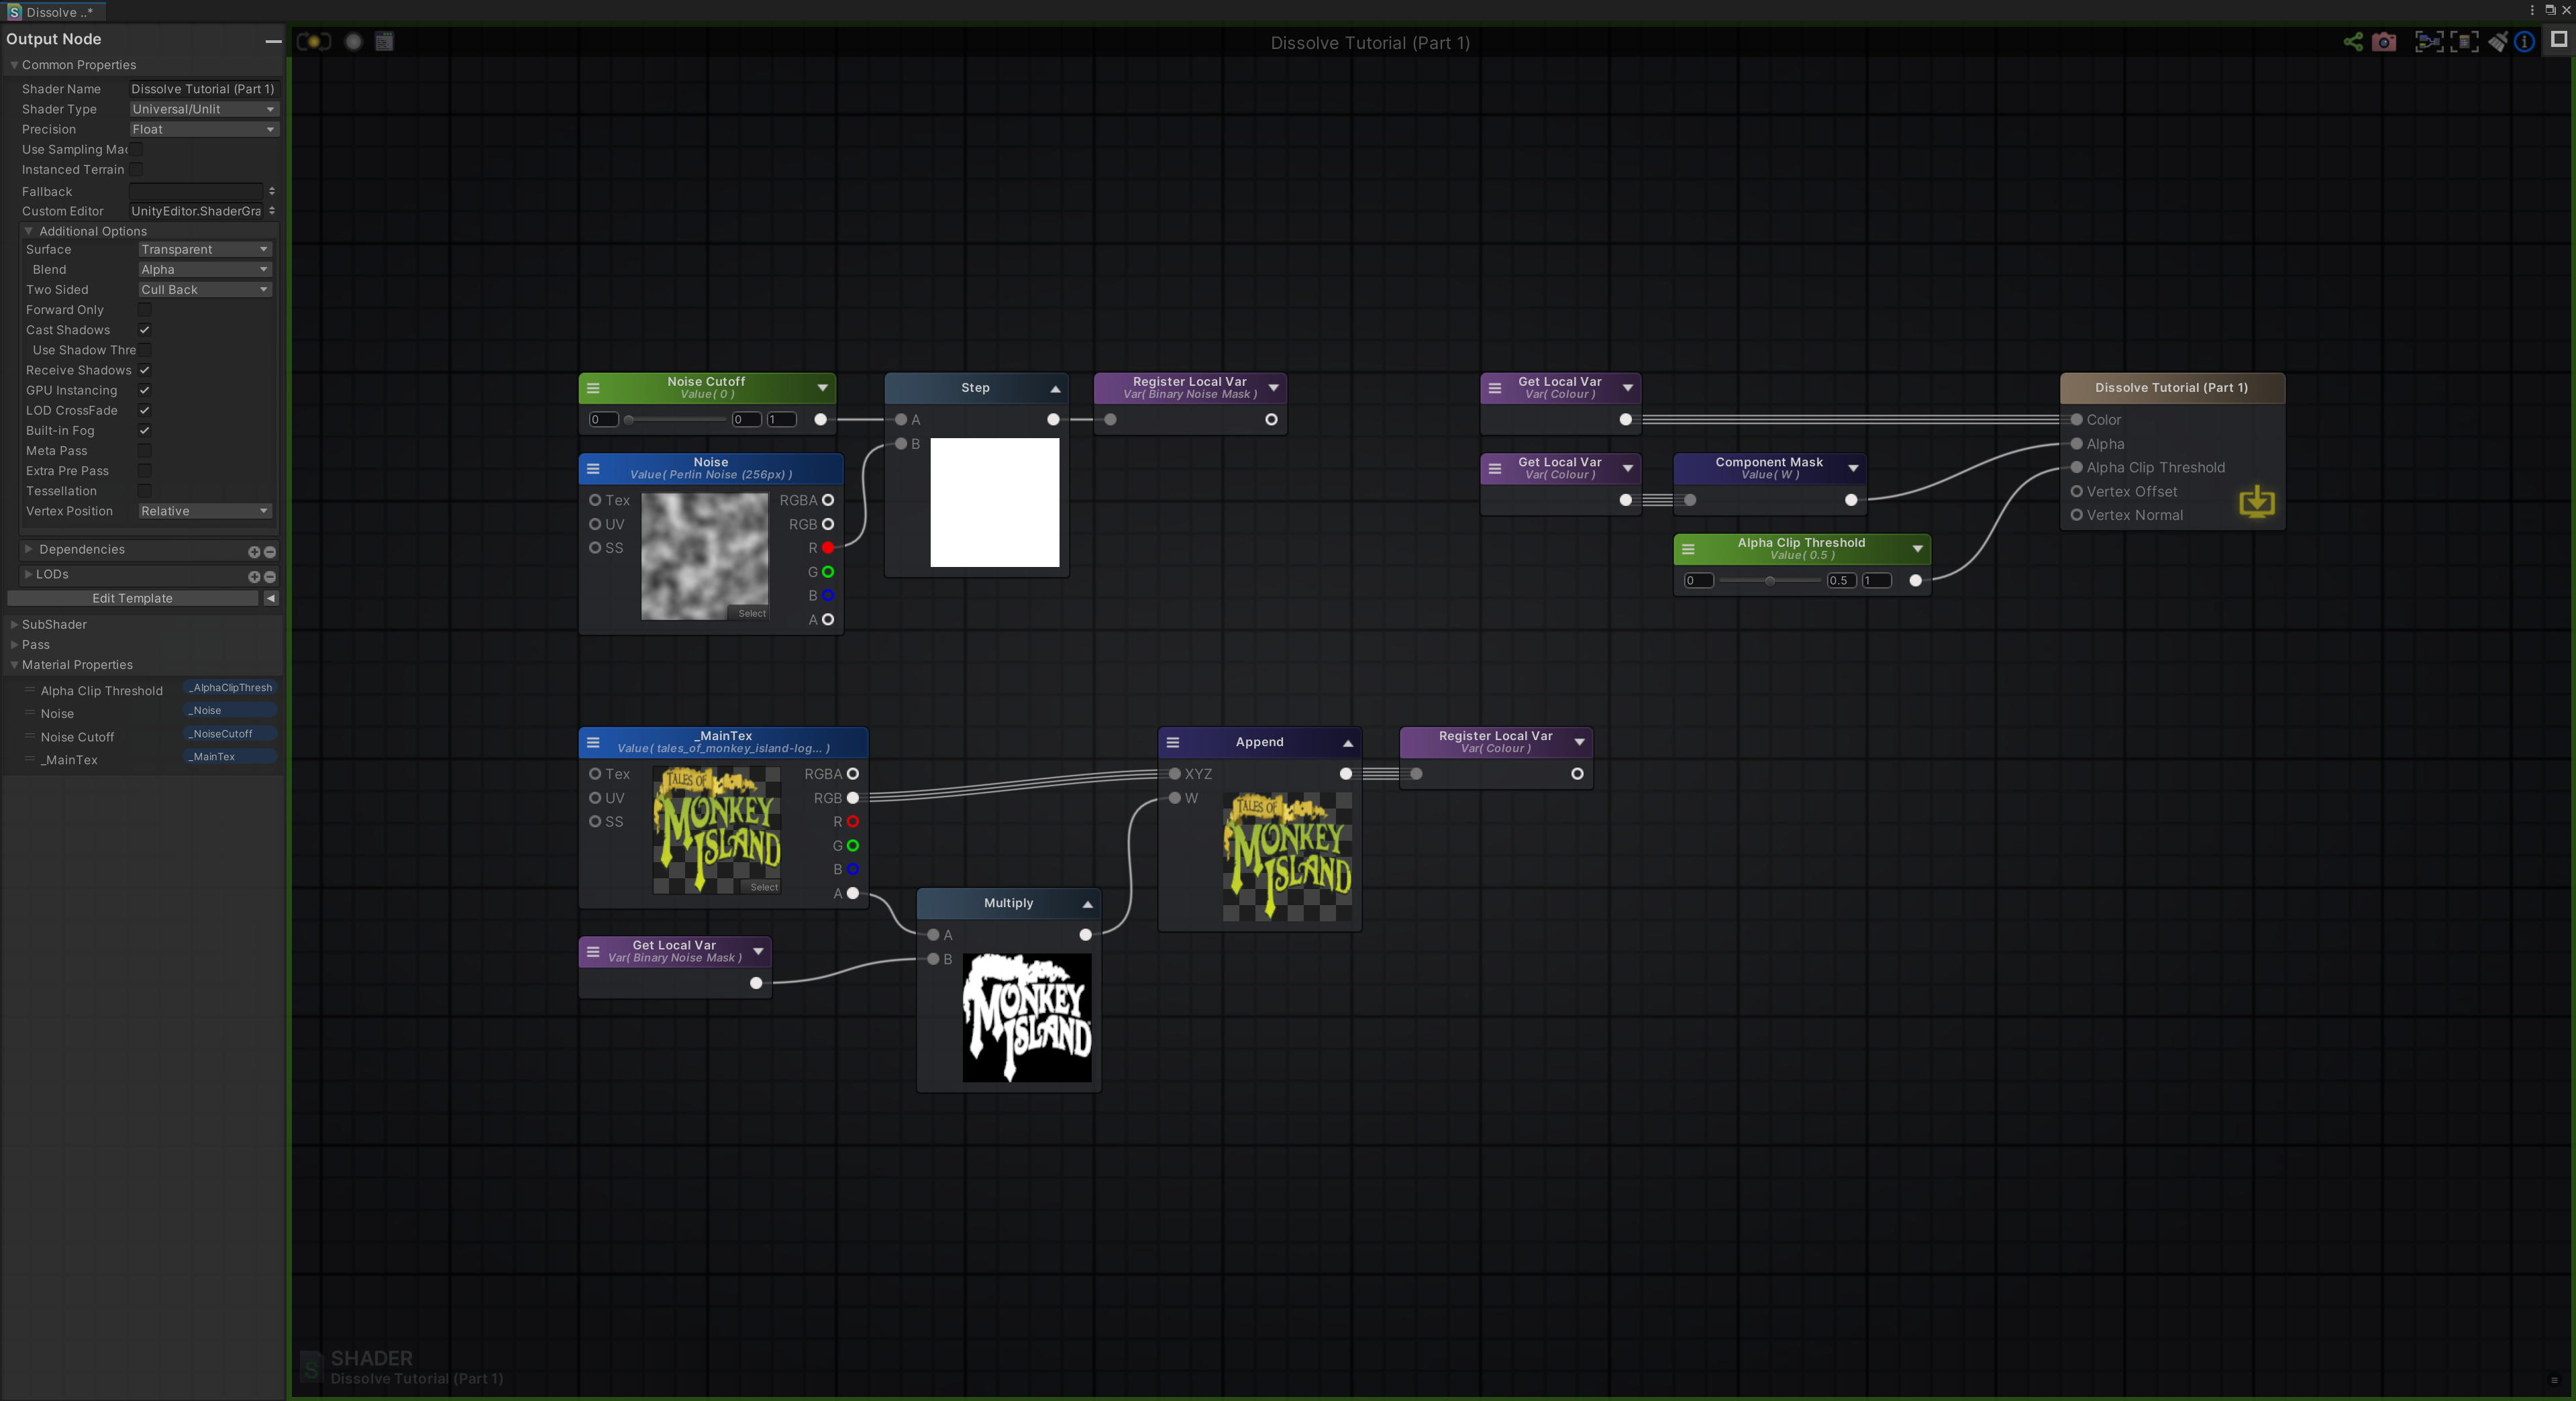The width and height of the screenshot is (2576, 1401).
Task: Click the yellow save icon on output node
Action: 2256,501
